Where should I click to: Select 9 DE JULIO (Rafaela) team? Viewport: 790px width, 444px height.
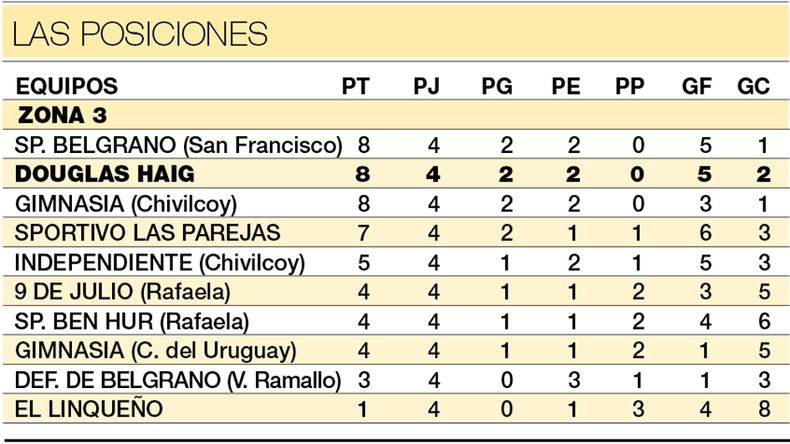coord(118,292)
